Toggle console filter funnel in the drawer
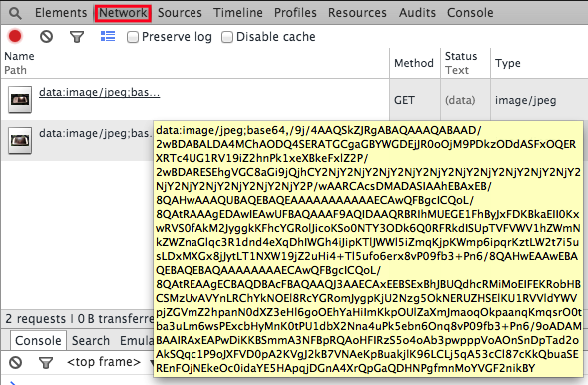Screen dimensions: 588x385 [x=46, y=363]
